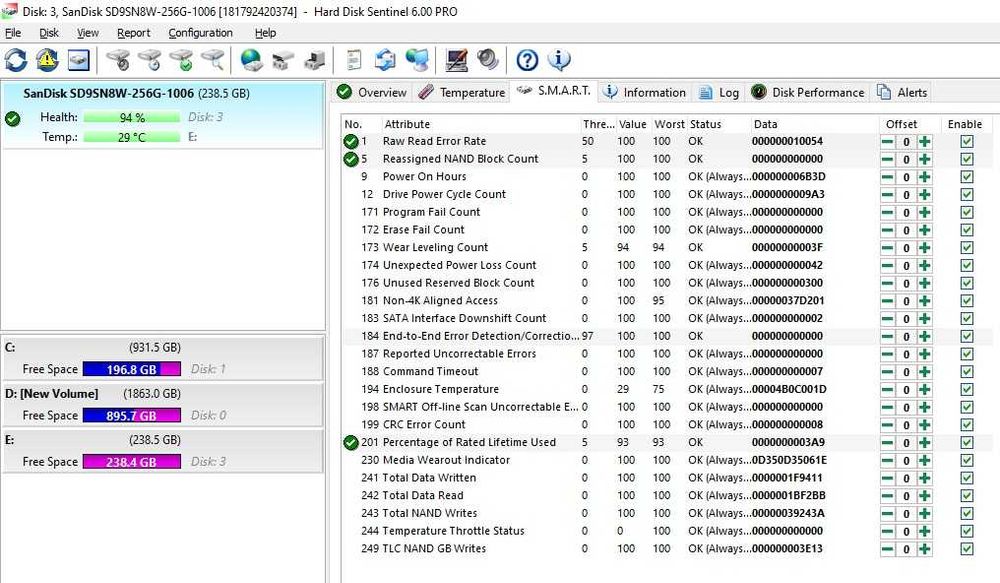Open the View menu
The image size is (1000, 583).
(87, 33)
